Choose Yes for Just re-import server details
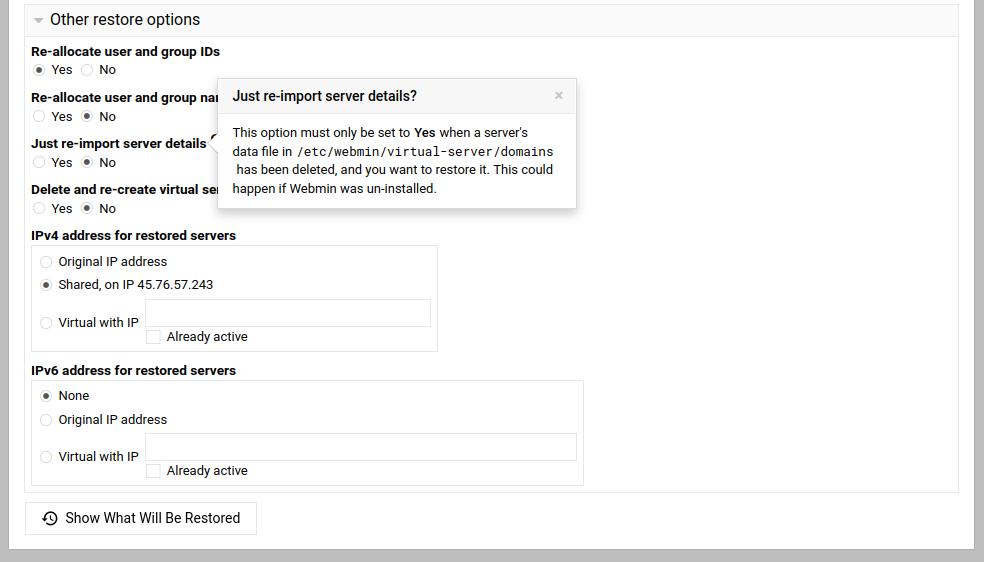Screen dimensions: 984x562 (x=39, y=162)
